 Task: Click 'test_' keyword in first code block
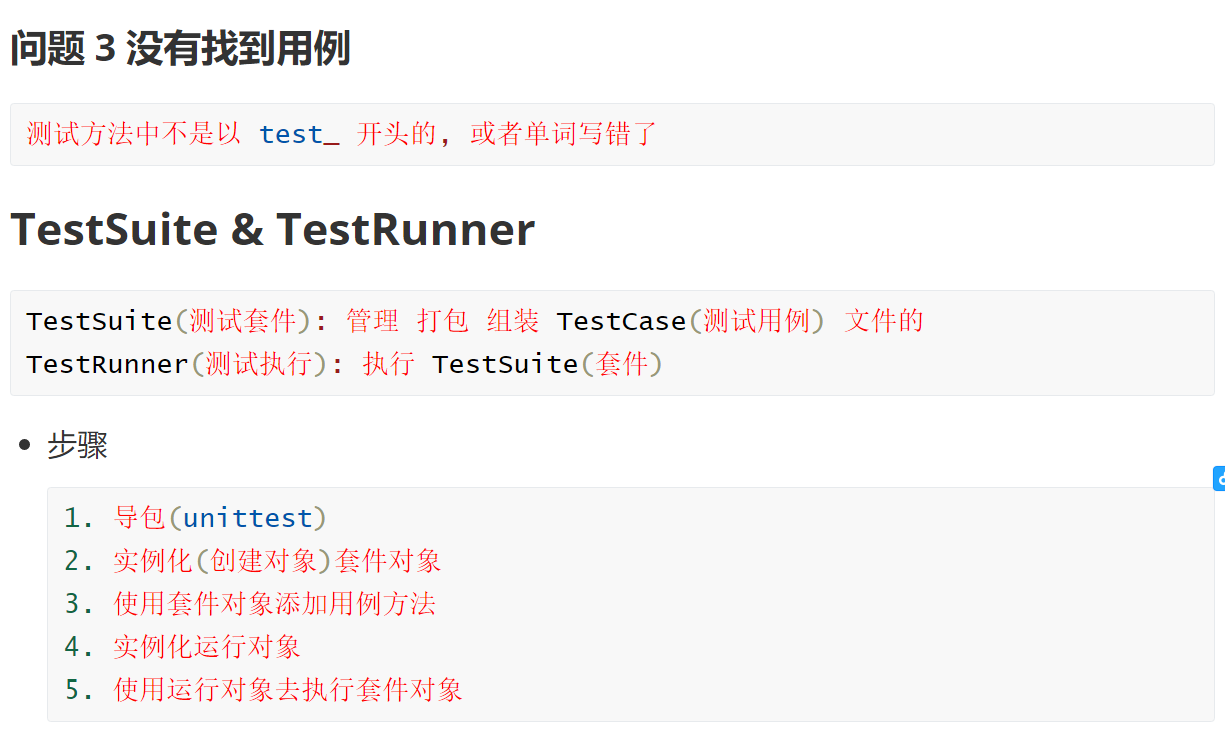298,134
